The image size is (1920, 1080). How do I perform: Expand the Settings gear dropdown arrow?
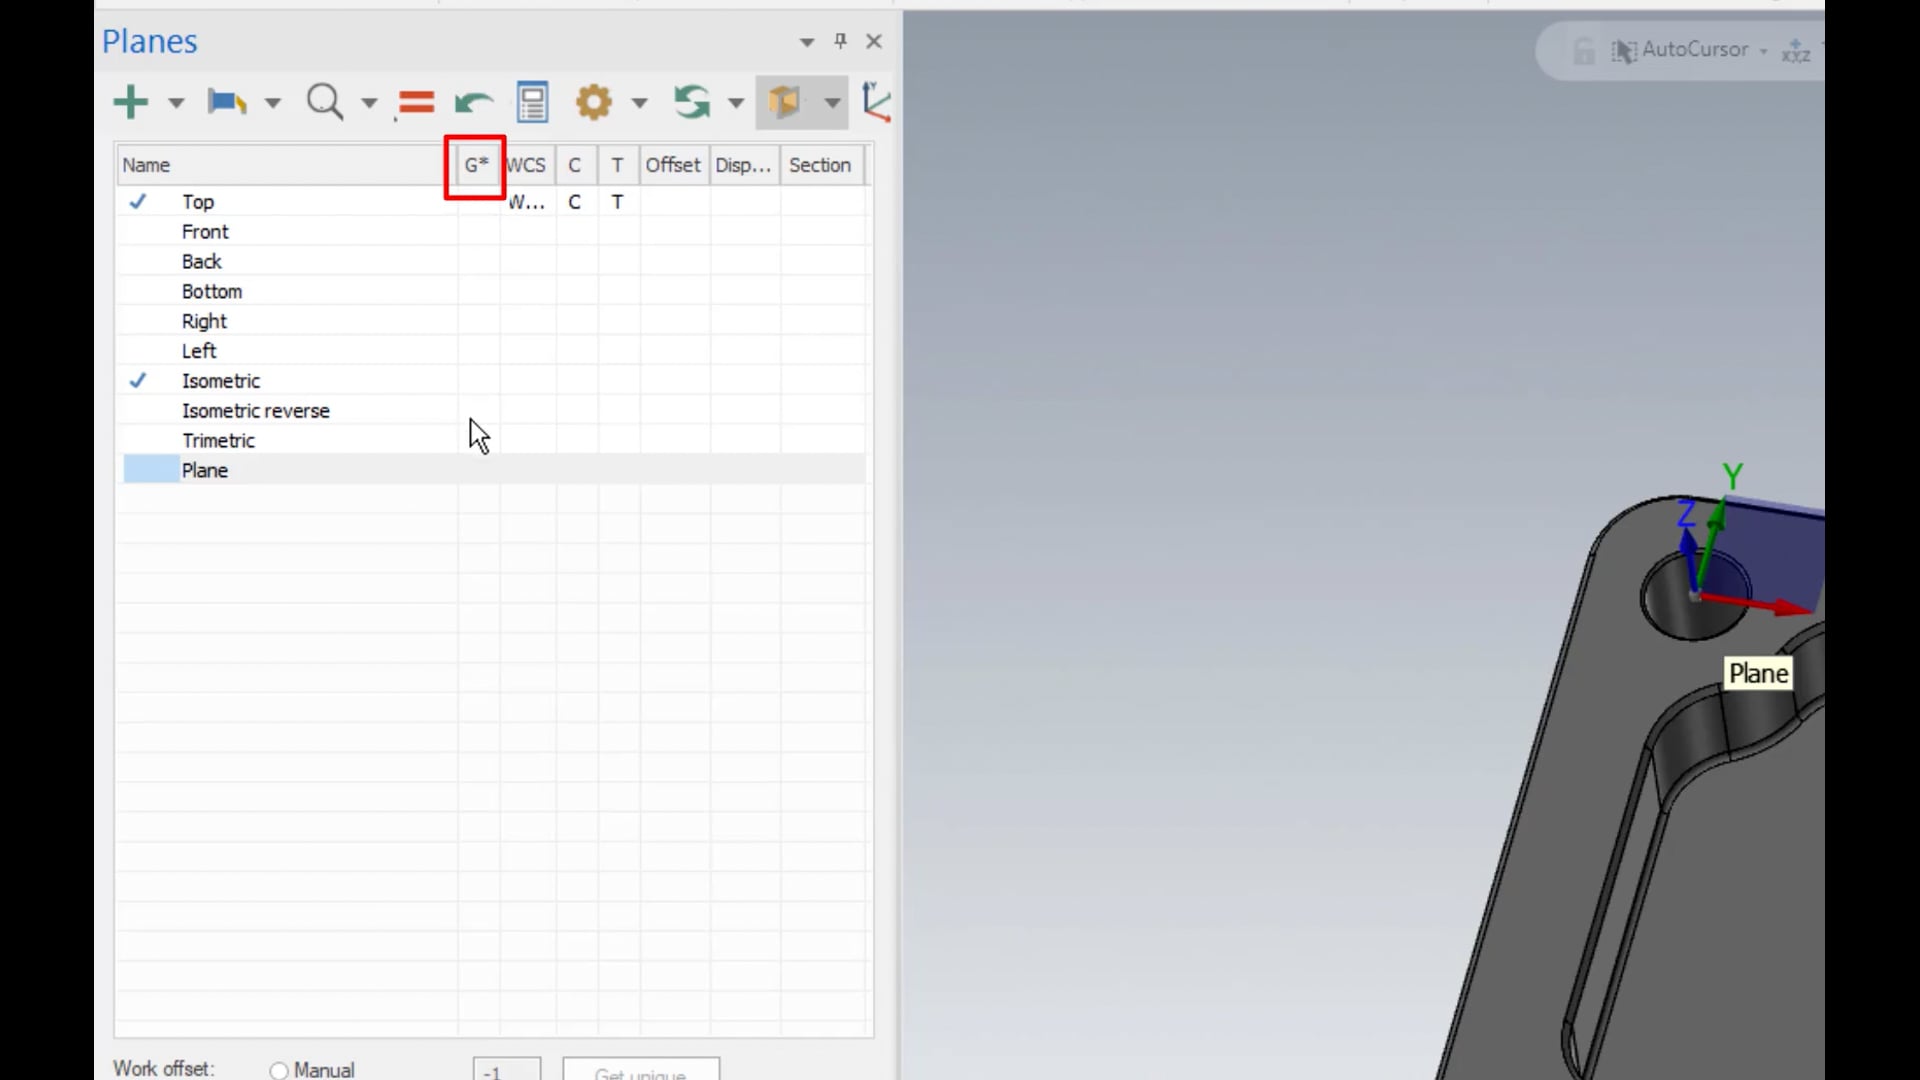[x=638, y=102]
